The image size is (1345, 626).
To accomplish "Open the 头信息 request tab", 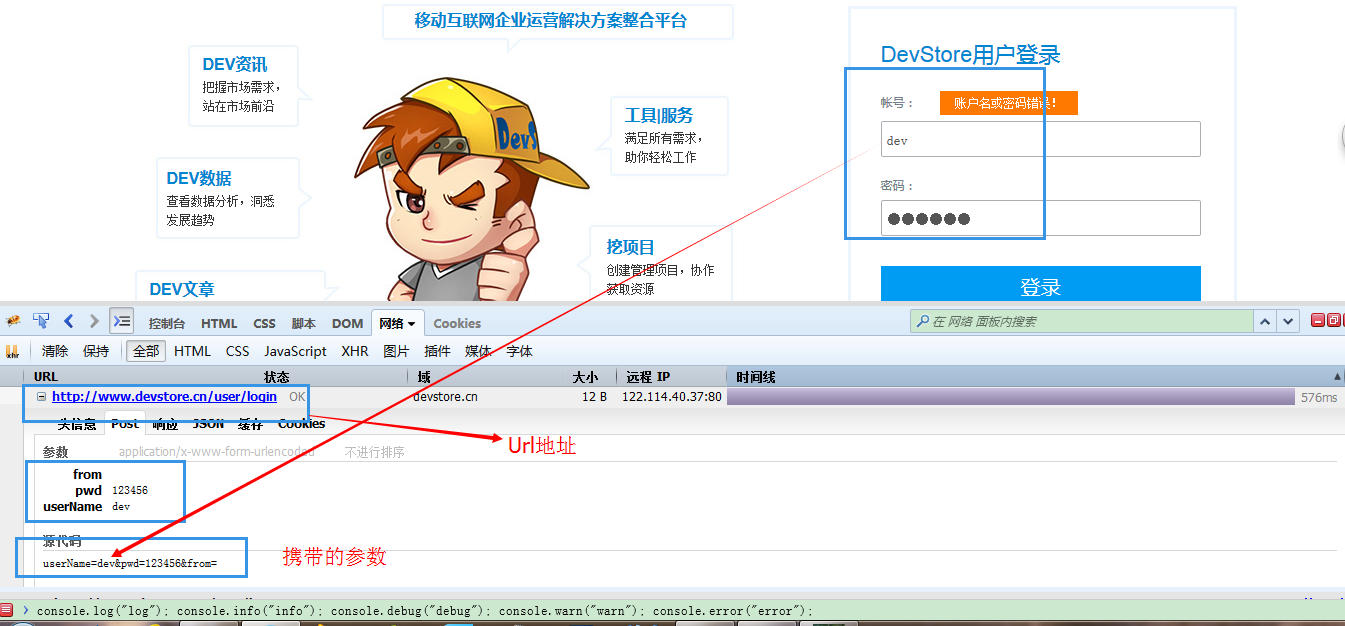I will tap(77, 424).
